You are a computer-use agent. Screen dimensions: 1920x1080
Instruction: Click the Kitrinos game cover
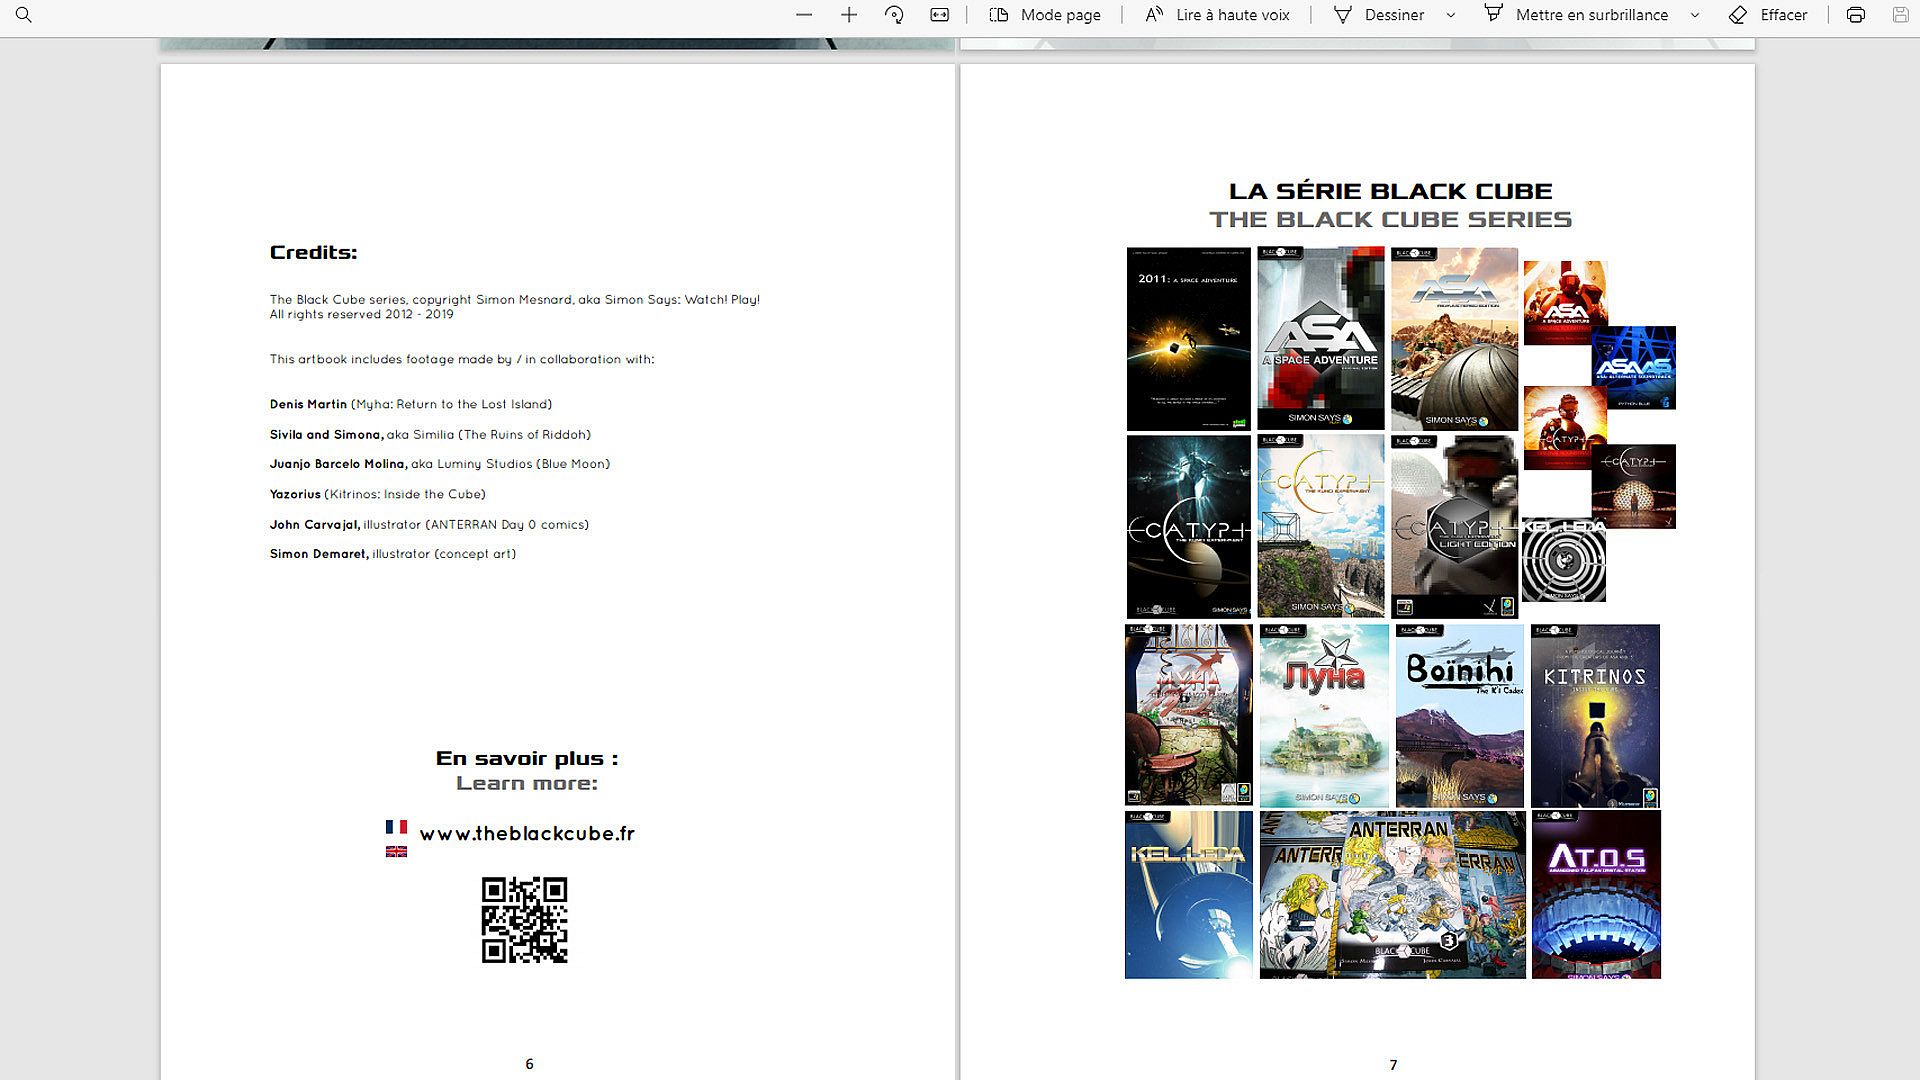(x=1595, y=716)
